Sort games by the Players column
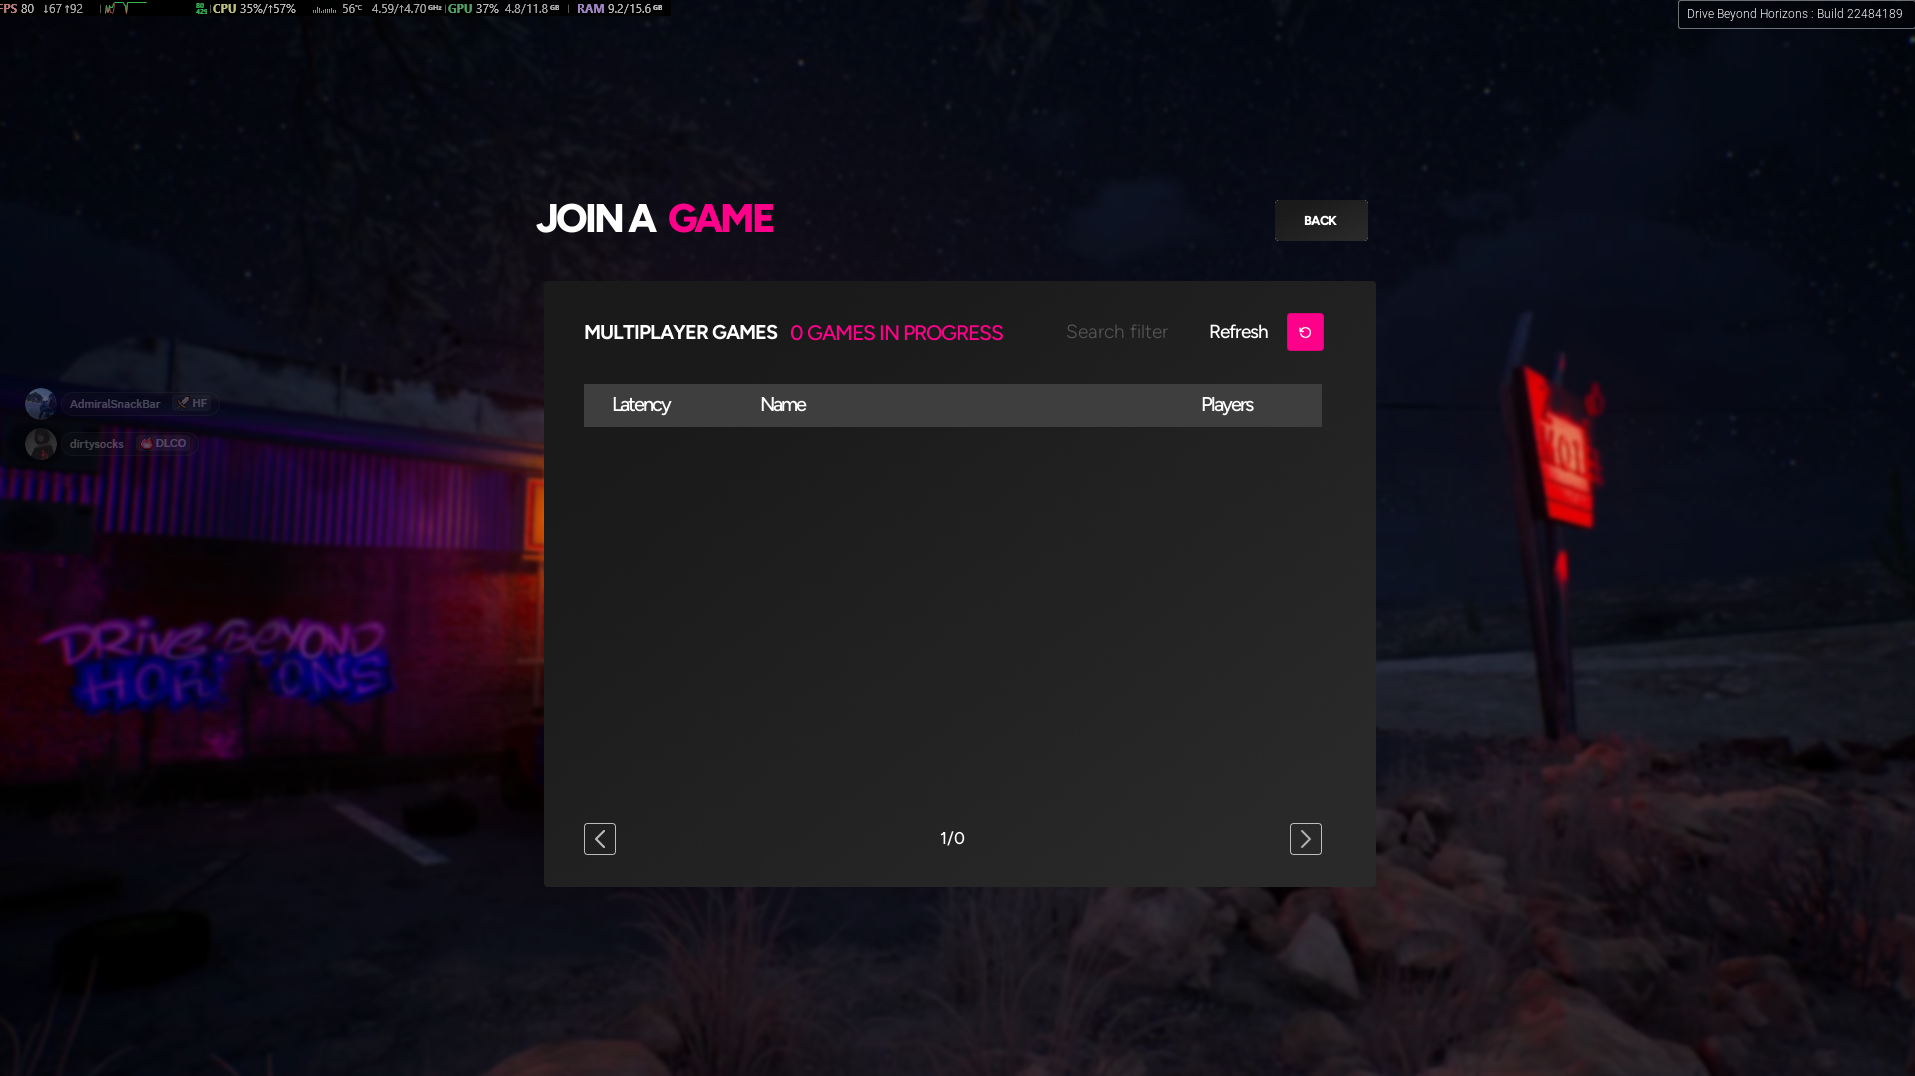This screenshot has height=1076, width=1915. [x=1227, y=405]
